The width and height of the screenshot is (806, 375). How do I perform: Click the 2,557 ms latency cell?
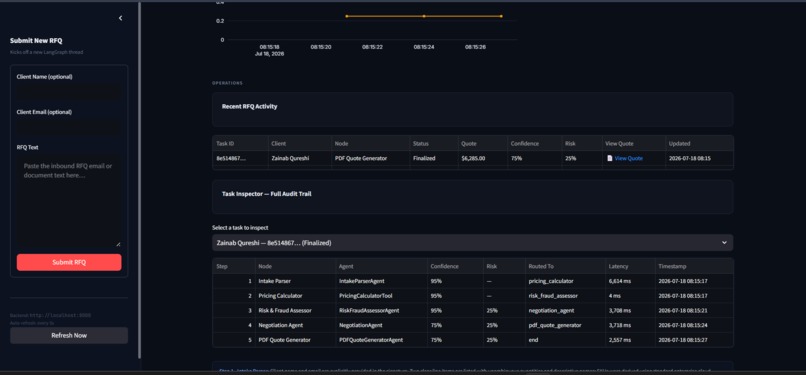tap(630, 340)
